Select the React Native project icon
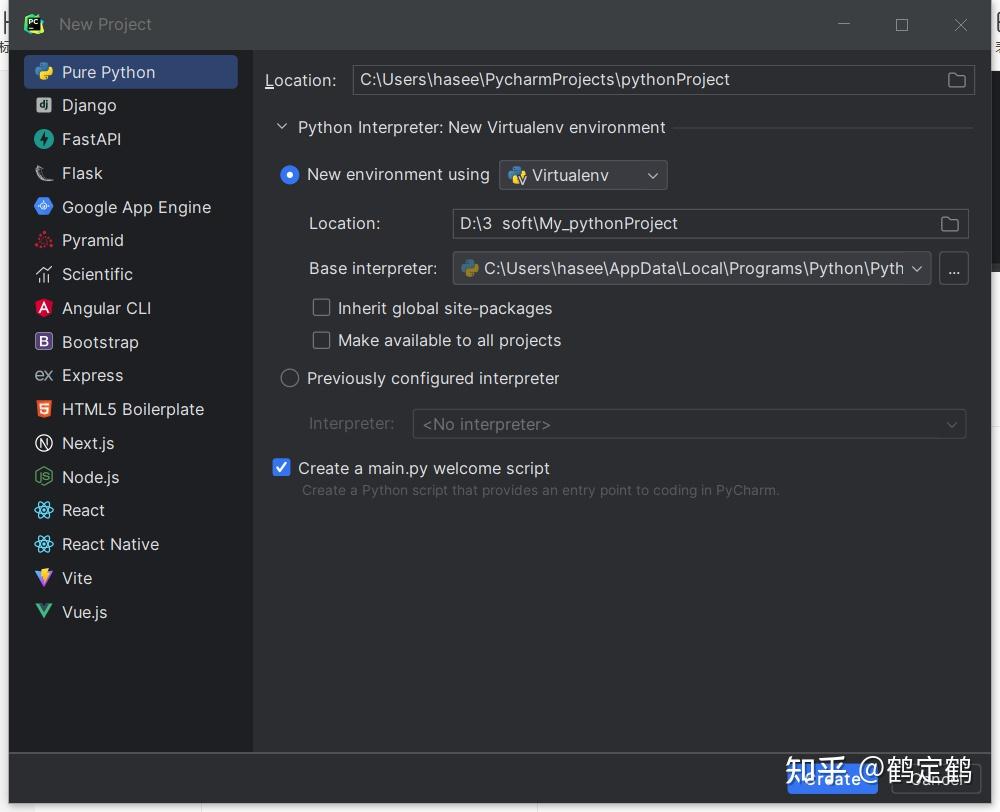 click(43, 544)
